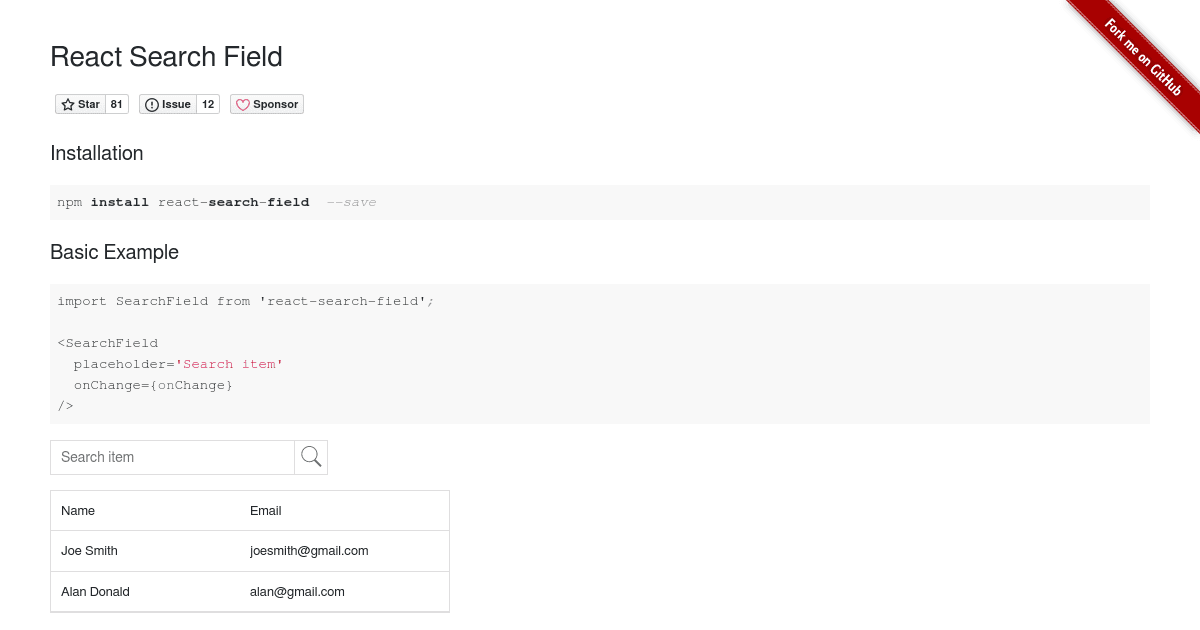Click the joesmith@gmail.com email entry
The image size is (1200, 630).
(x=309, y=550)
